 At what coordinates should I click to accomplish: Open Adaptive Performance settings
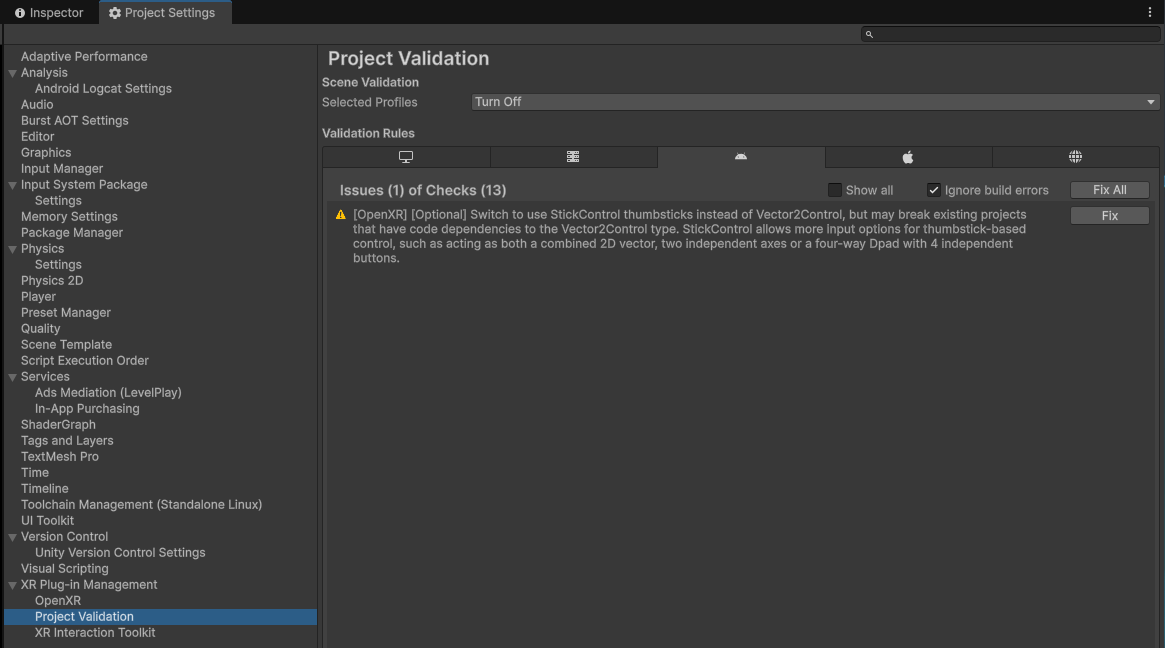(84, 56)
